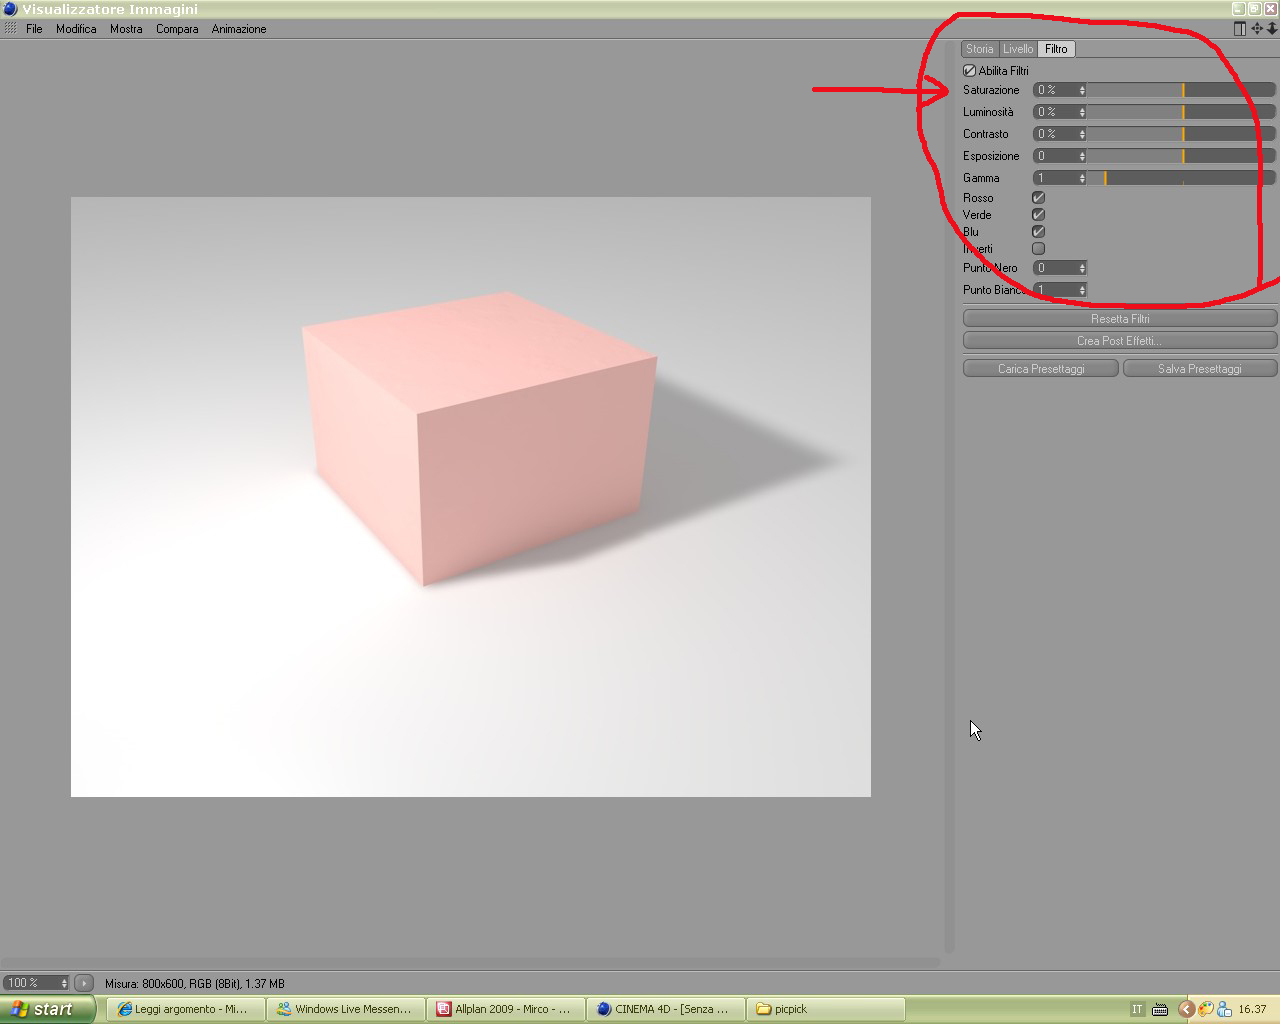The image size is (1280, 1024).
Task: Click the arrow button next to zoom percentage
Action: [x=84, y=983]
